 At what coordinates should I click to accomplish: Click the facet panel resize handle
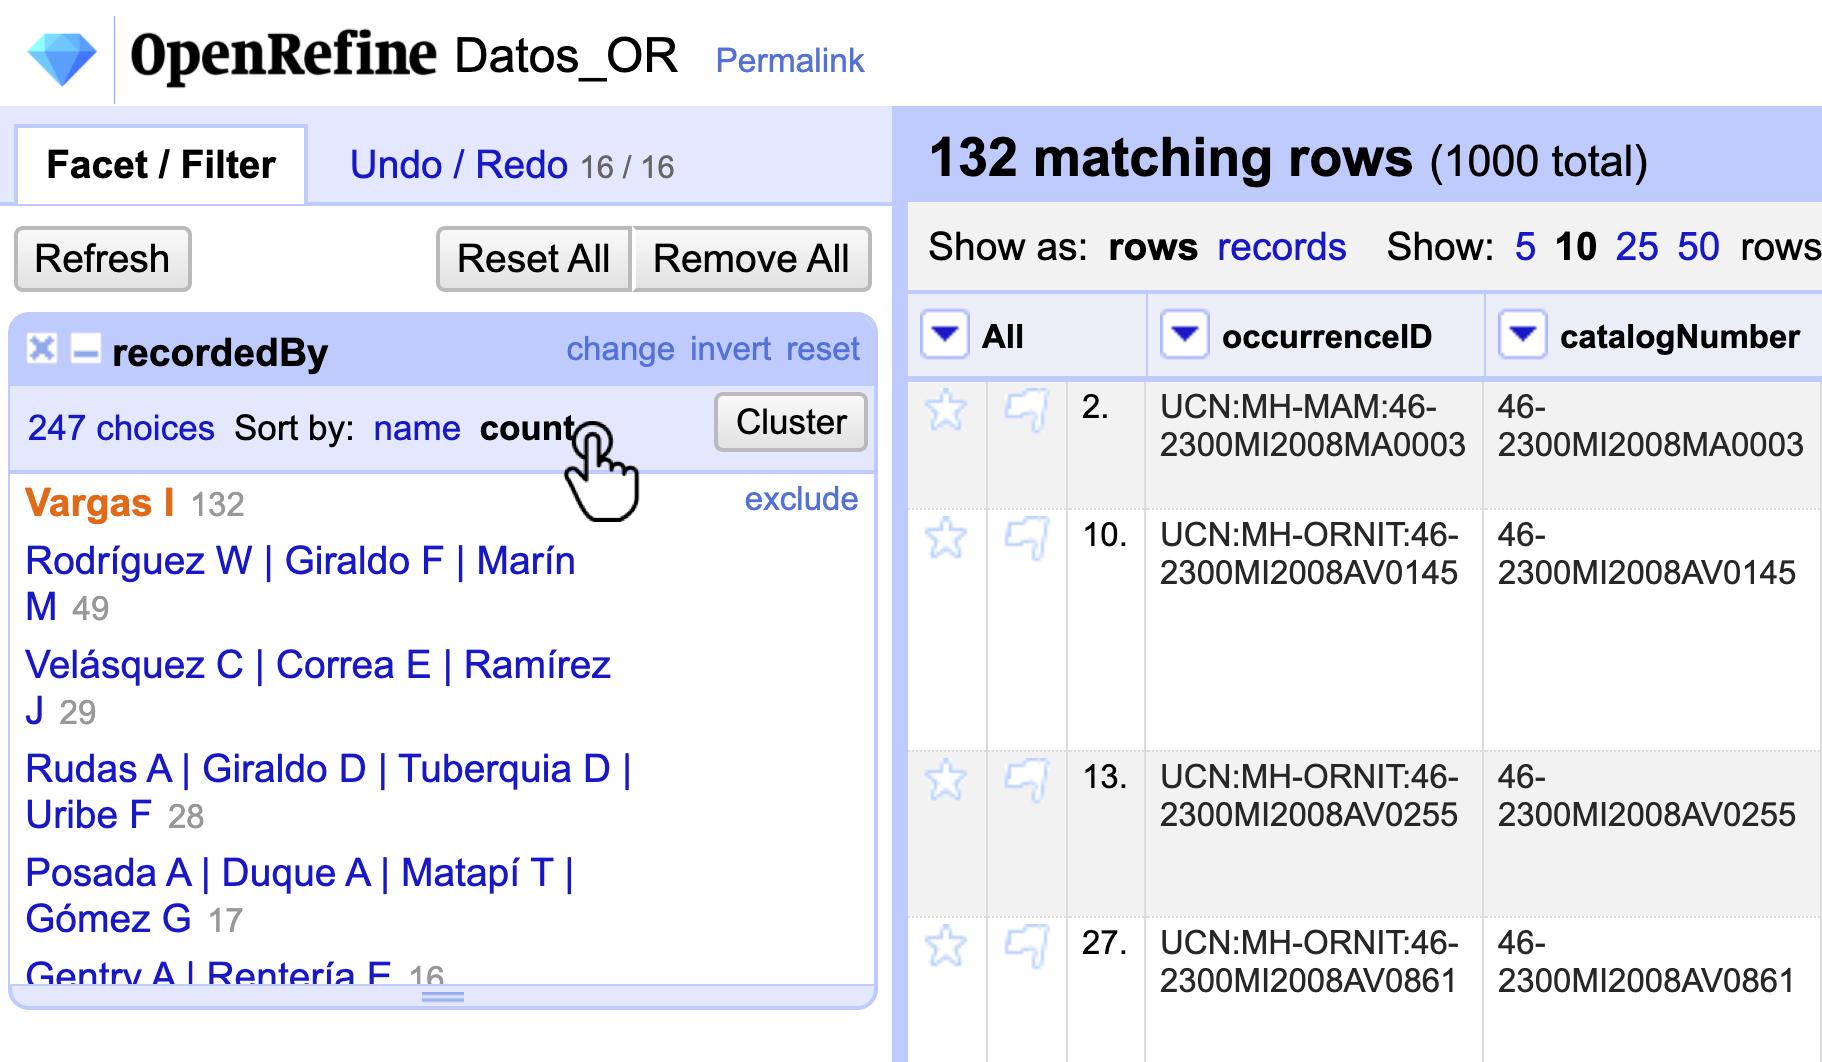point(442,997)
